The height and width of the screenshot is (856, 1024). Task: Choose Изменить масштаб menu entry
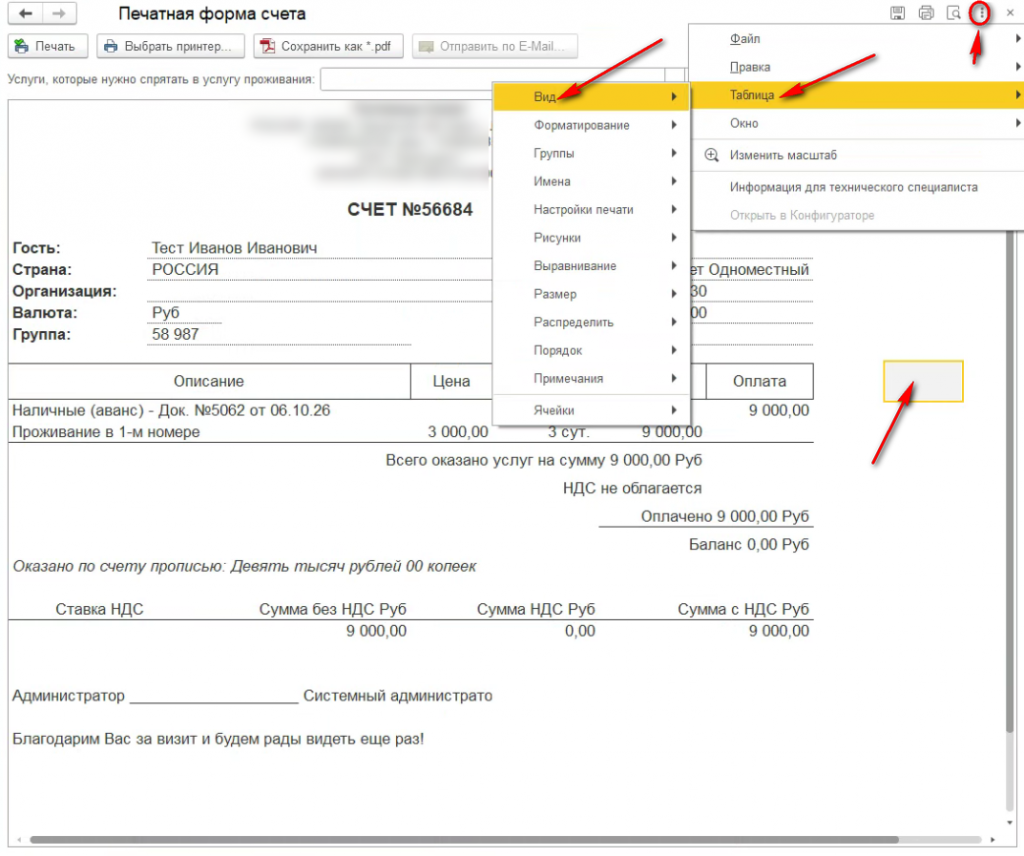coord(857,155)
